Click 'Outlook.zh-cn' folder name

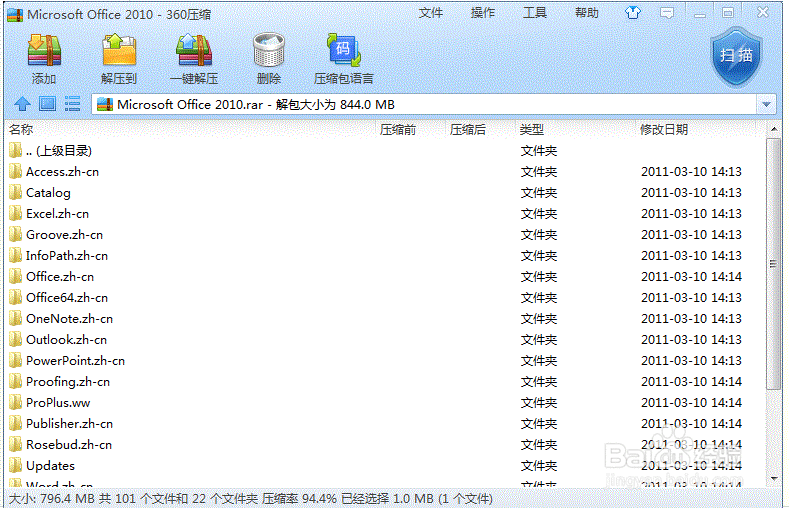click(66, 340)
